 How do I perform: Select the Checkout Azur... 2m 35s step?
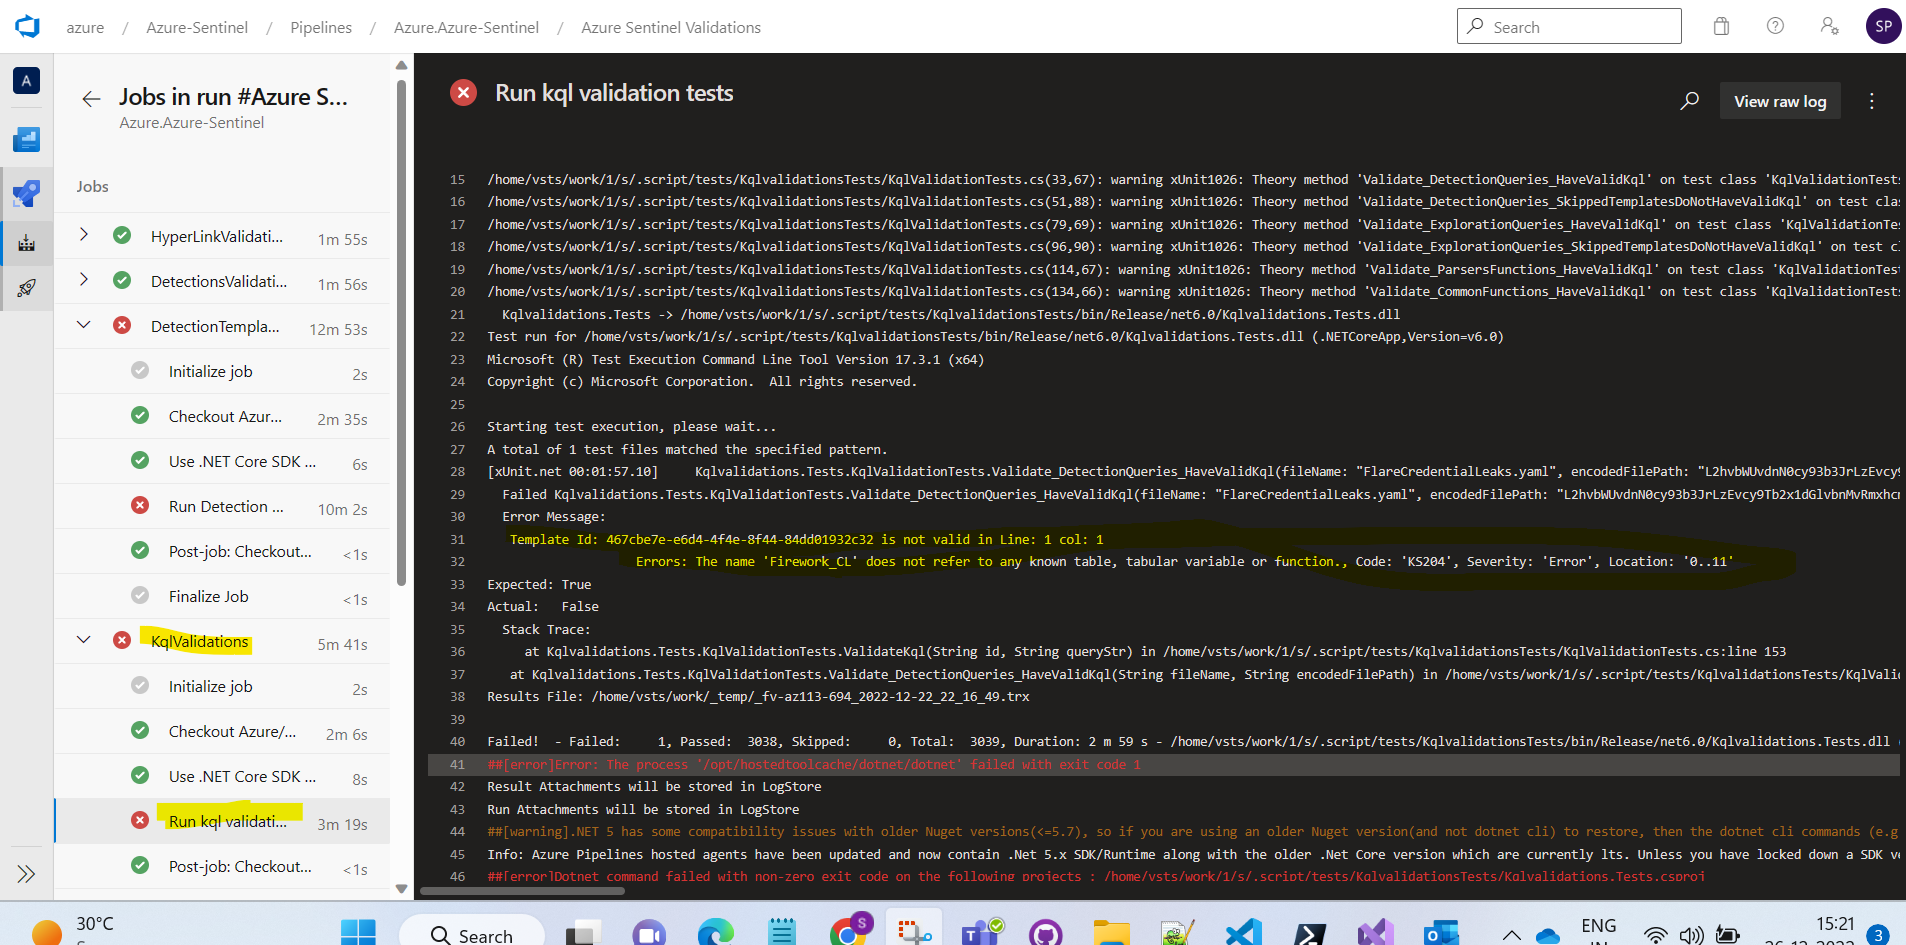[222, 417]
